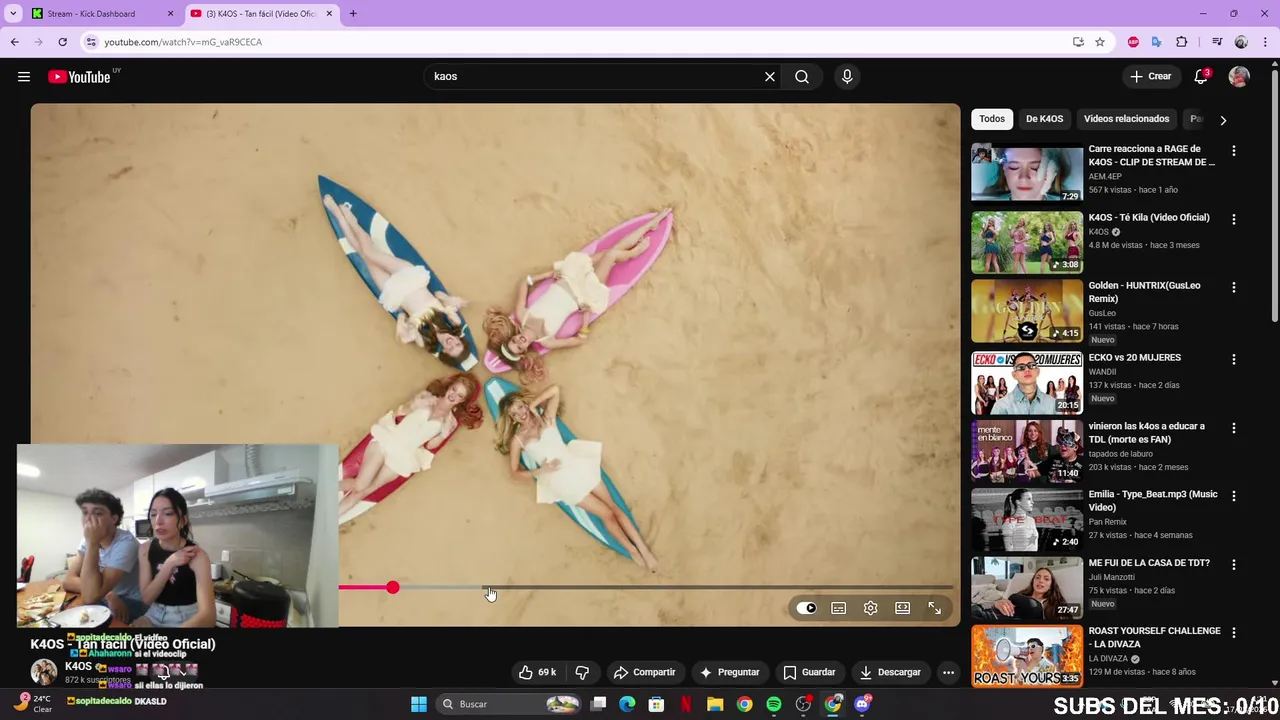Screen dimensions: 1280x720
Task: Open Netflix from the taskbar
Action: (686, 704)
